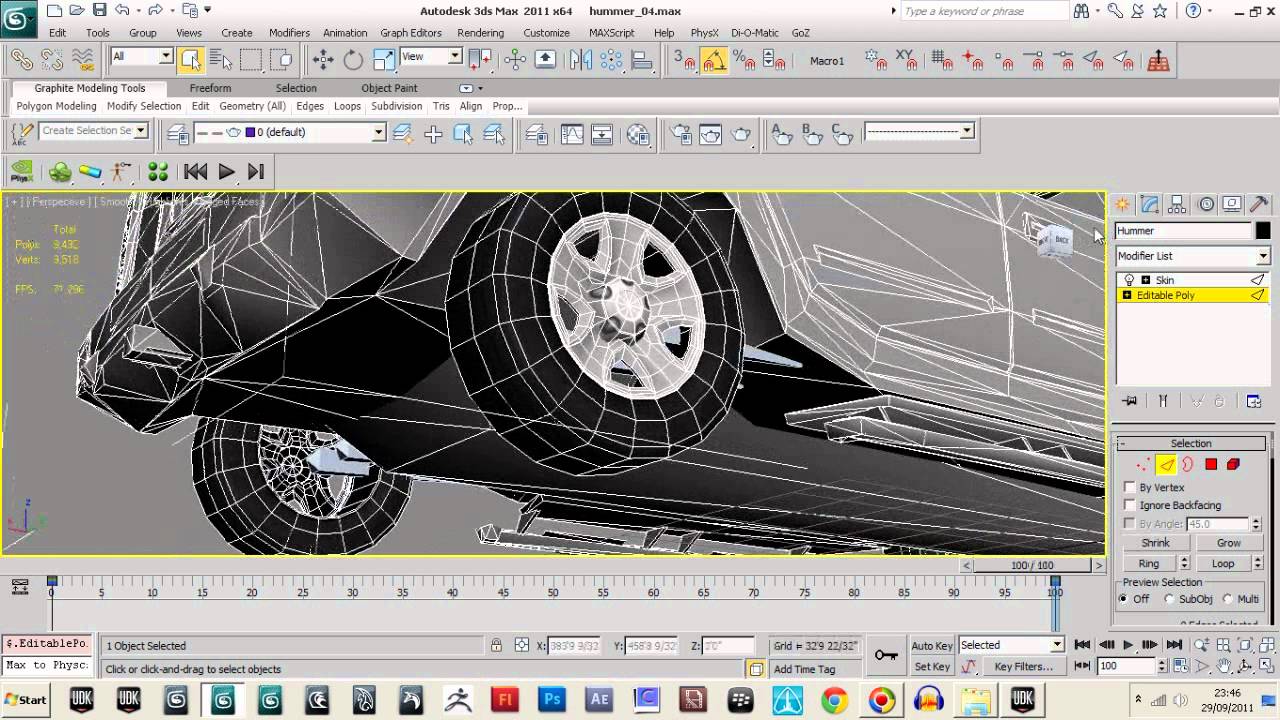
Task: Click the Bind to Space Warp icon
Action: pos(83,60)
